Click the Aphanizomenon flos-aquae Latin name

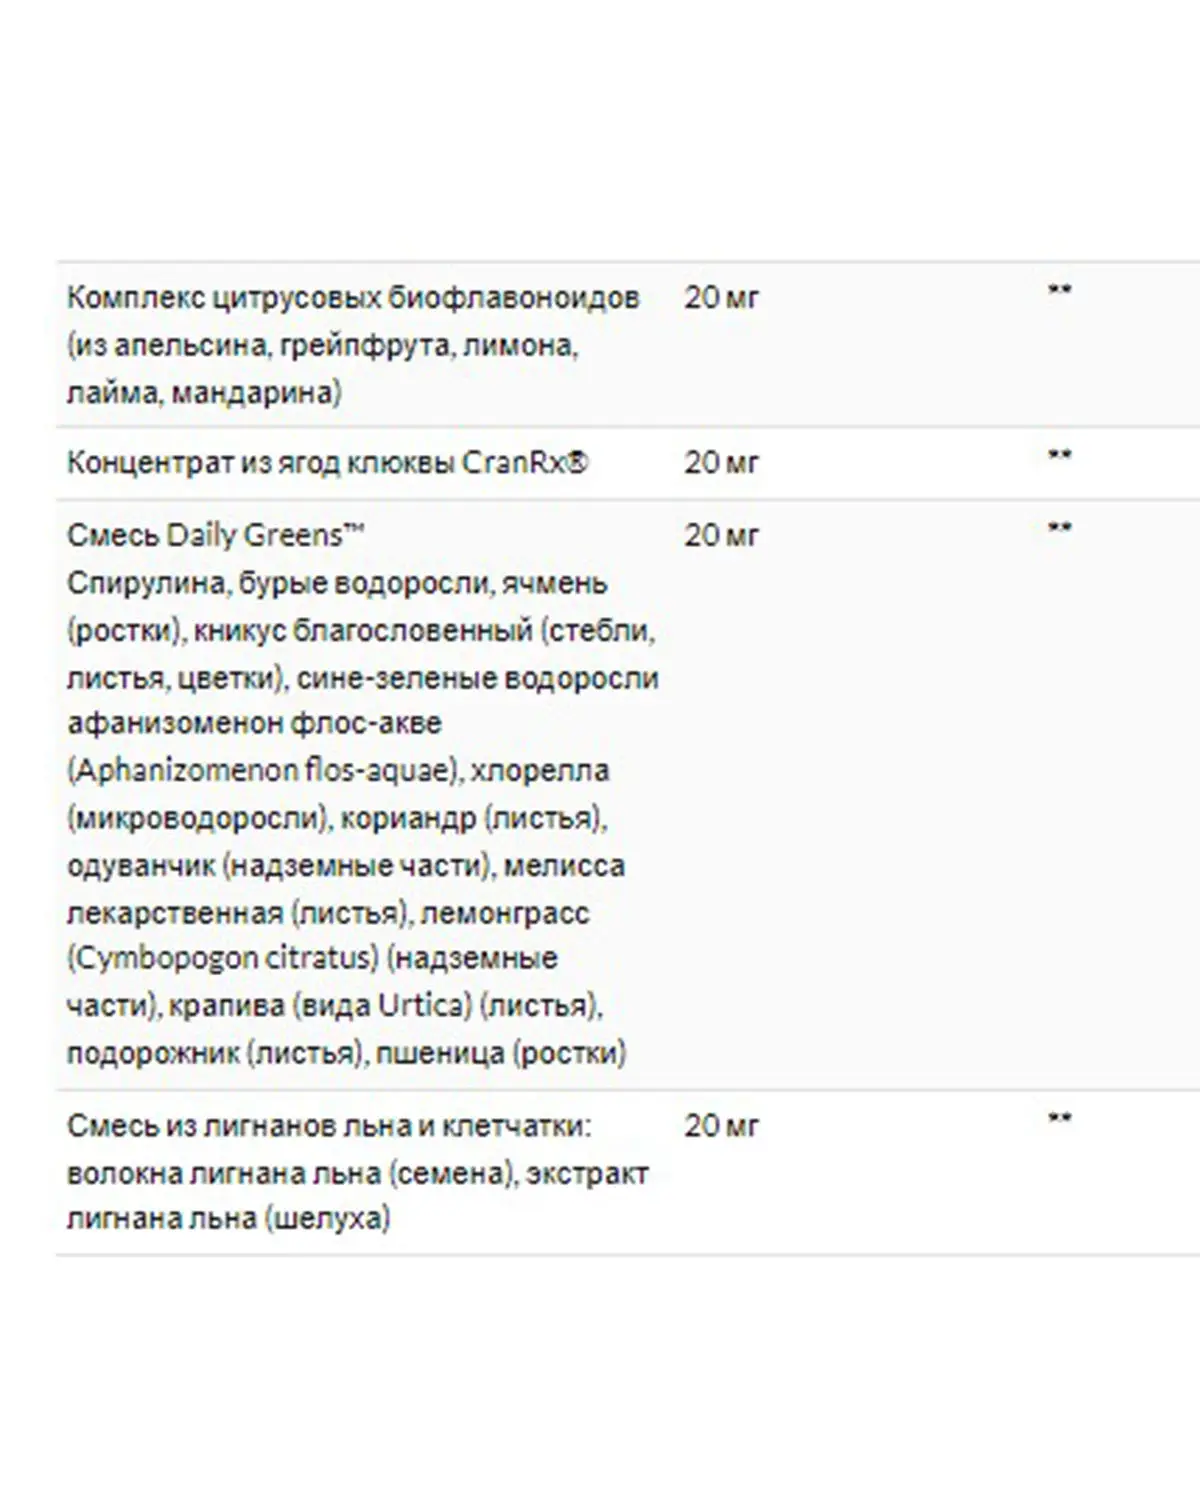262,771
